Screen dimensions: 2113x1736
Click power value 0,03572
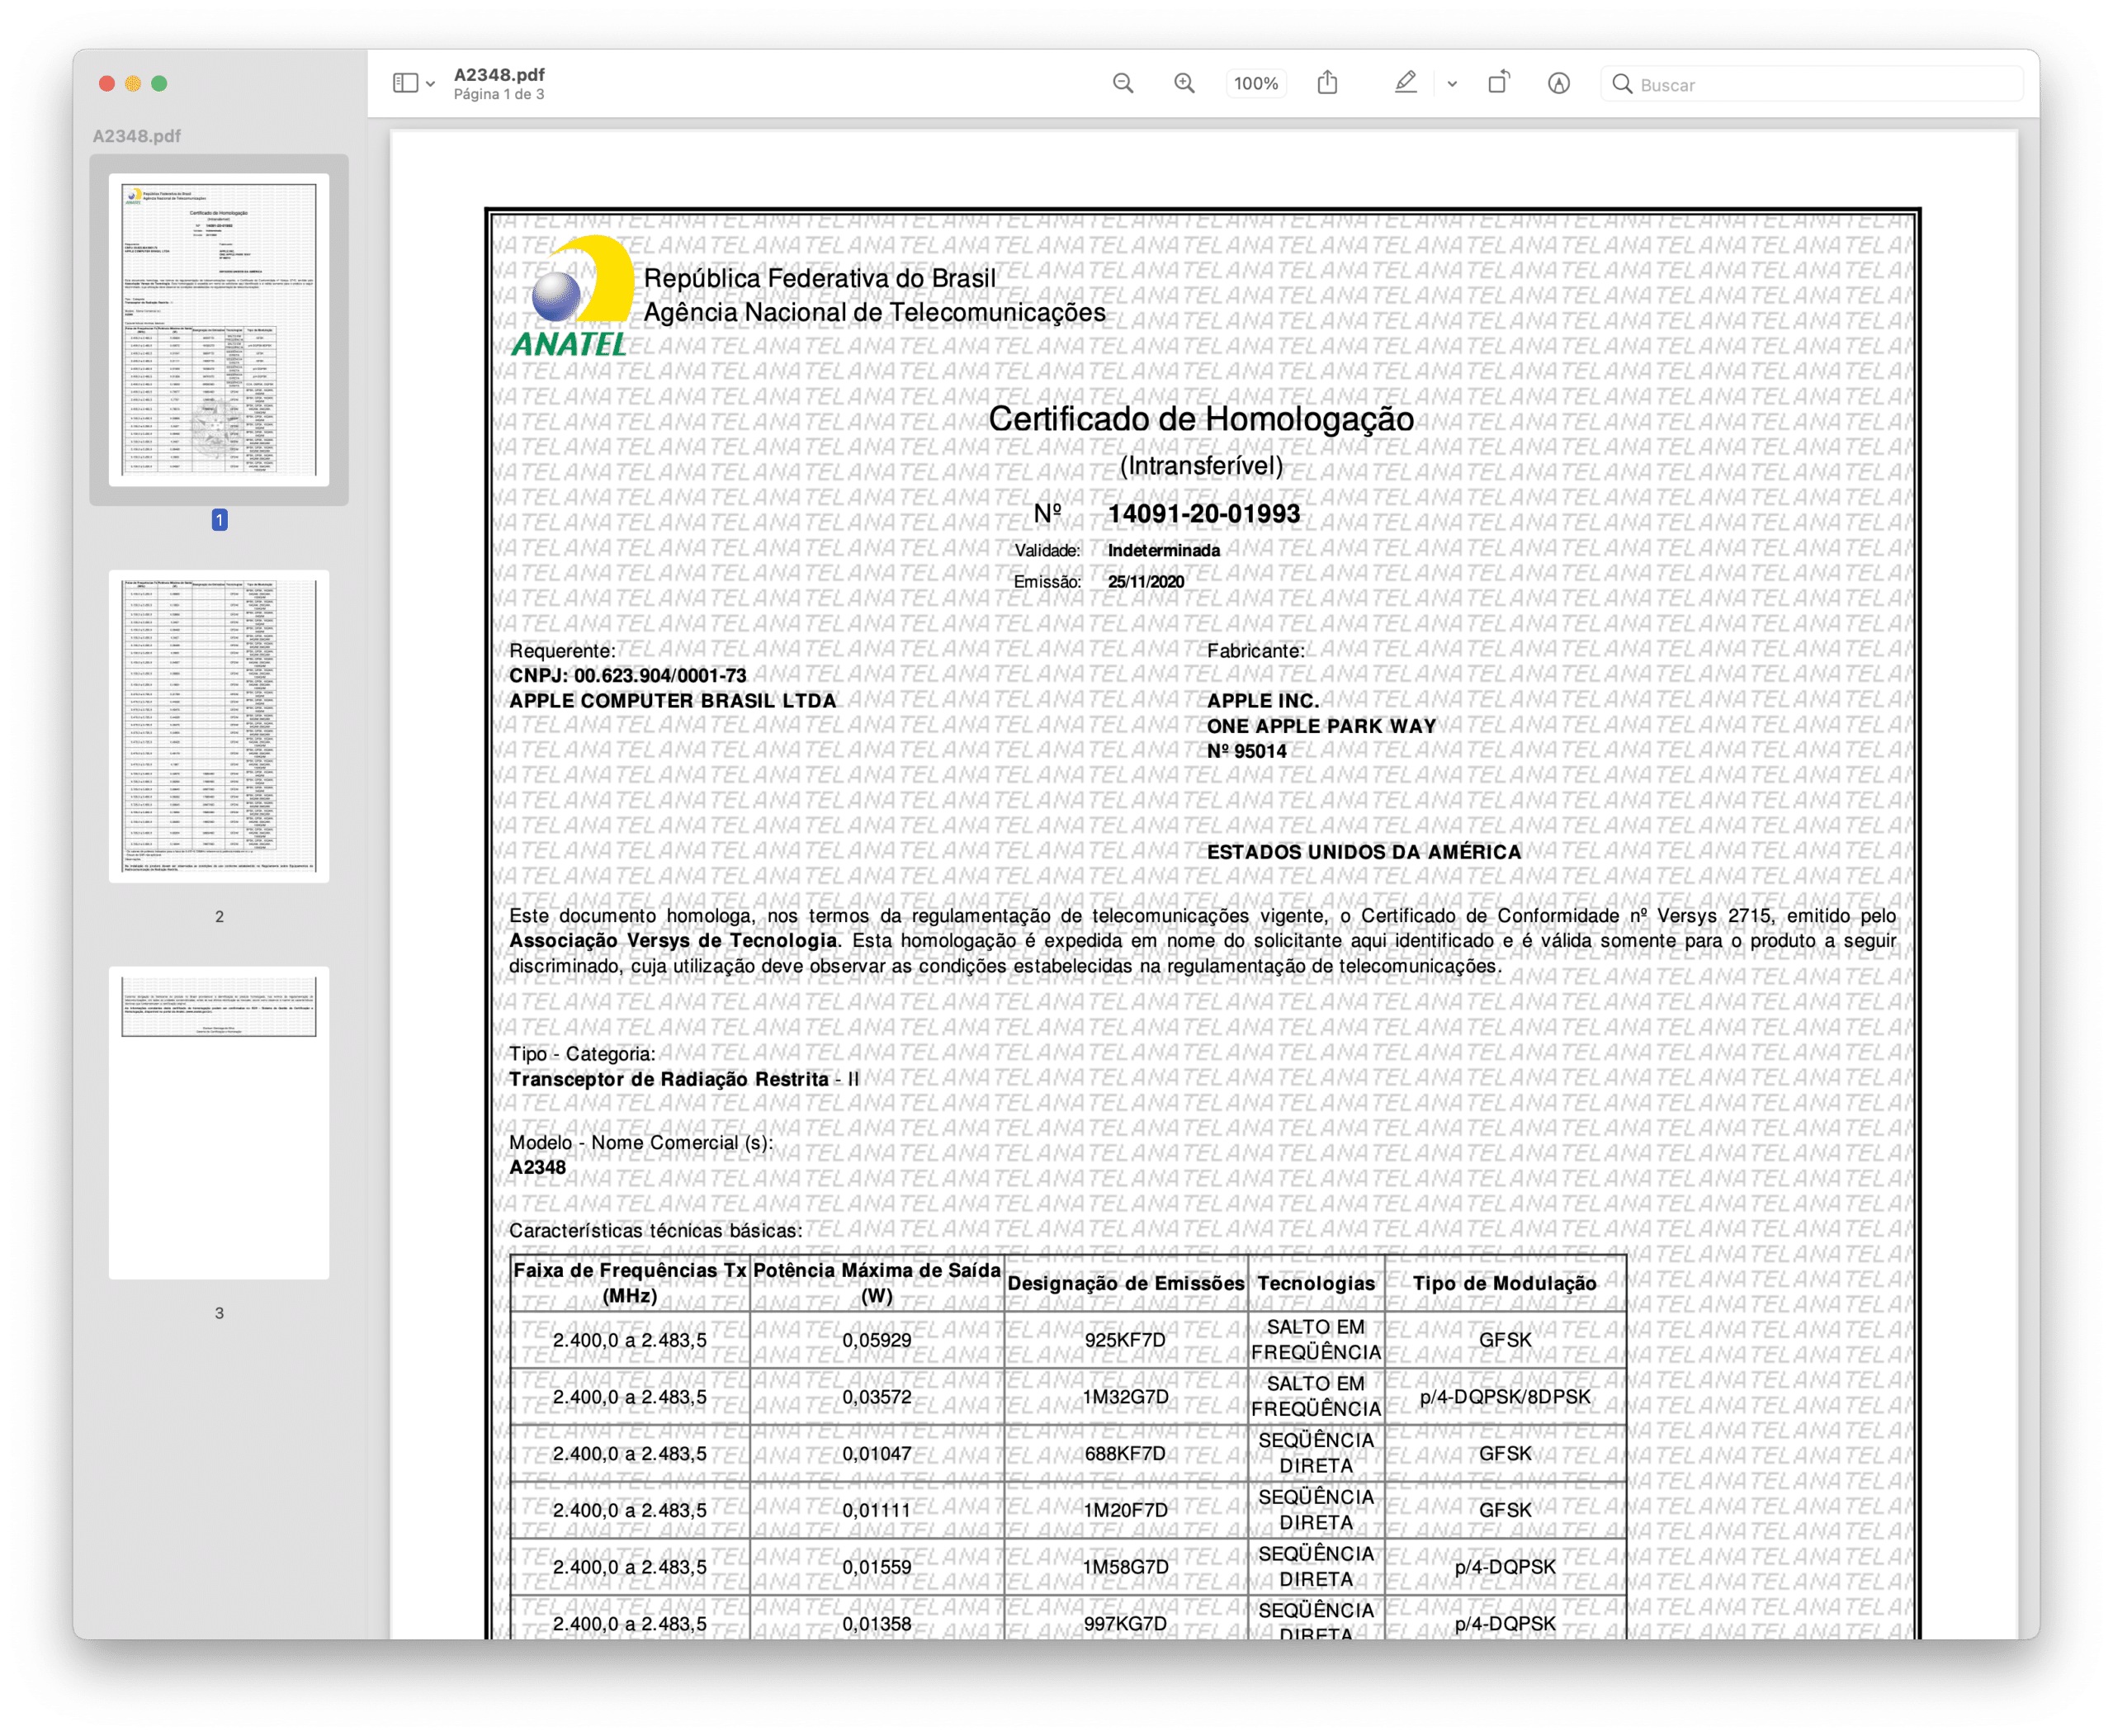coord(876,1397)
